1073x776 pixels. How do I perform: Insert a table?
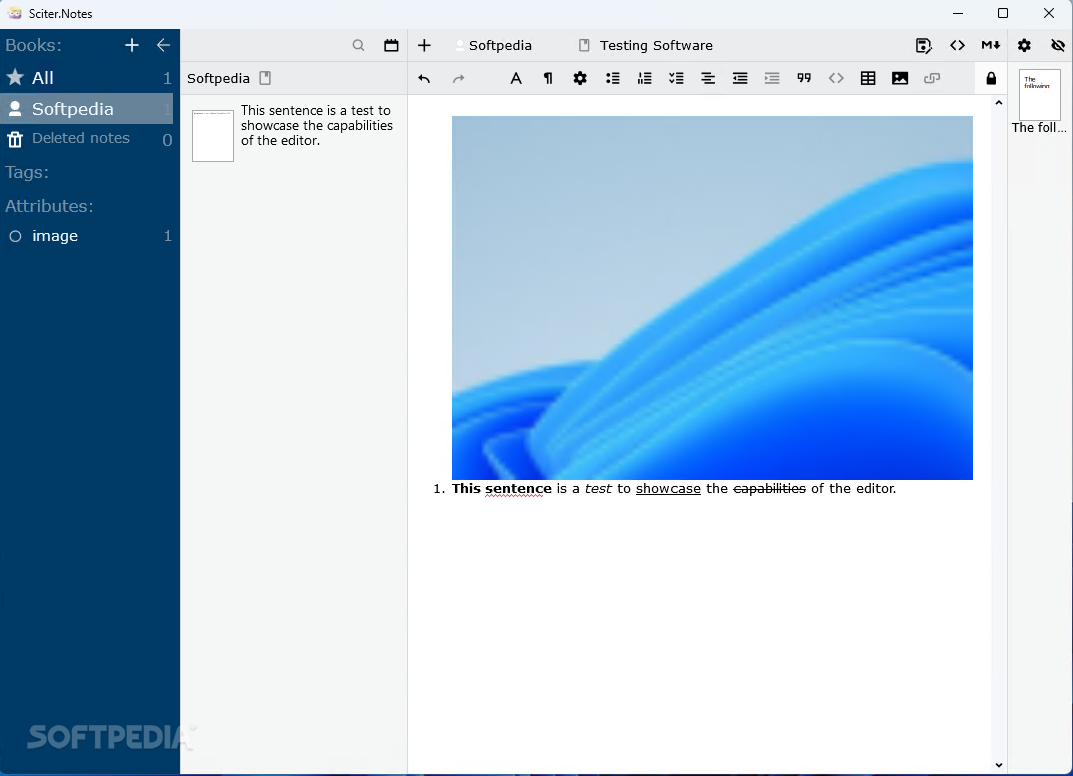pos(868,79)
